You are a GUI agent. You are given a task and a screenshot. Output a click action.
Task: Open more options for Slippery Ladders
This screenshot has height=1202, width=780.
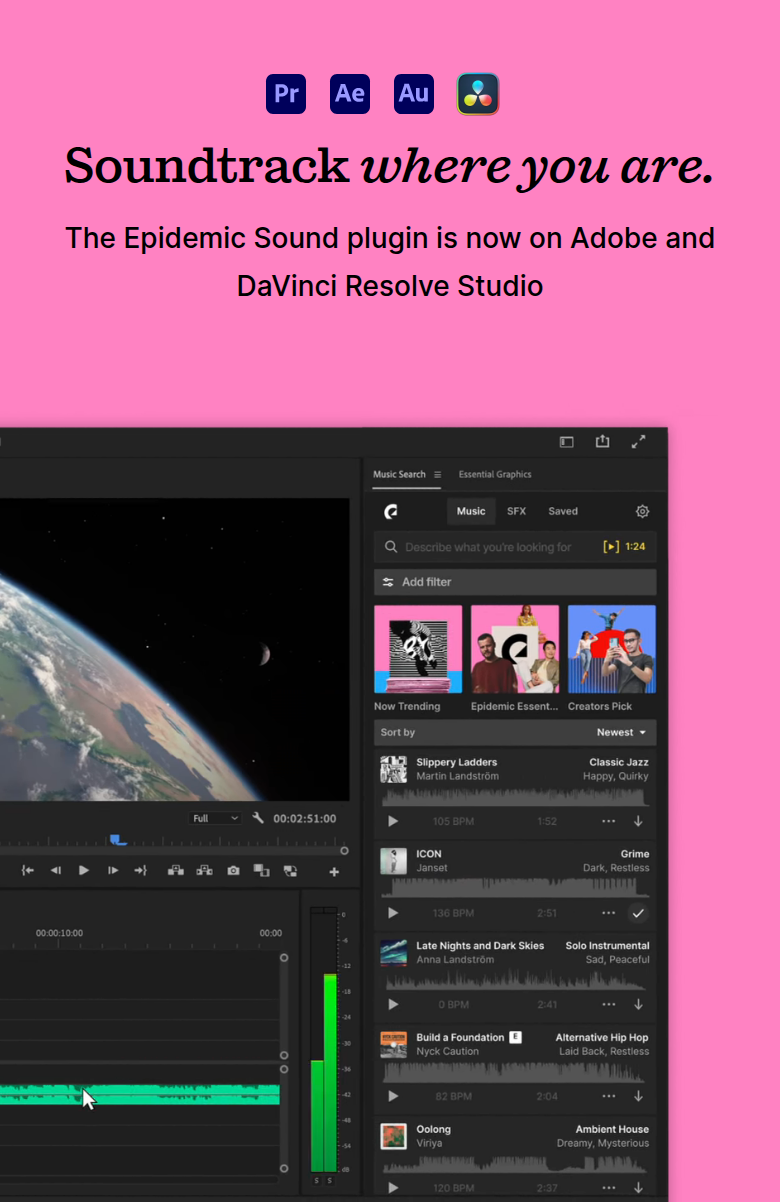(609, 821)
